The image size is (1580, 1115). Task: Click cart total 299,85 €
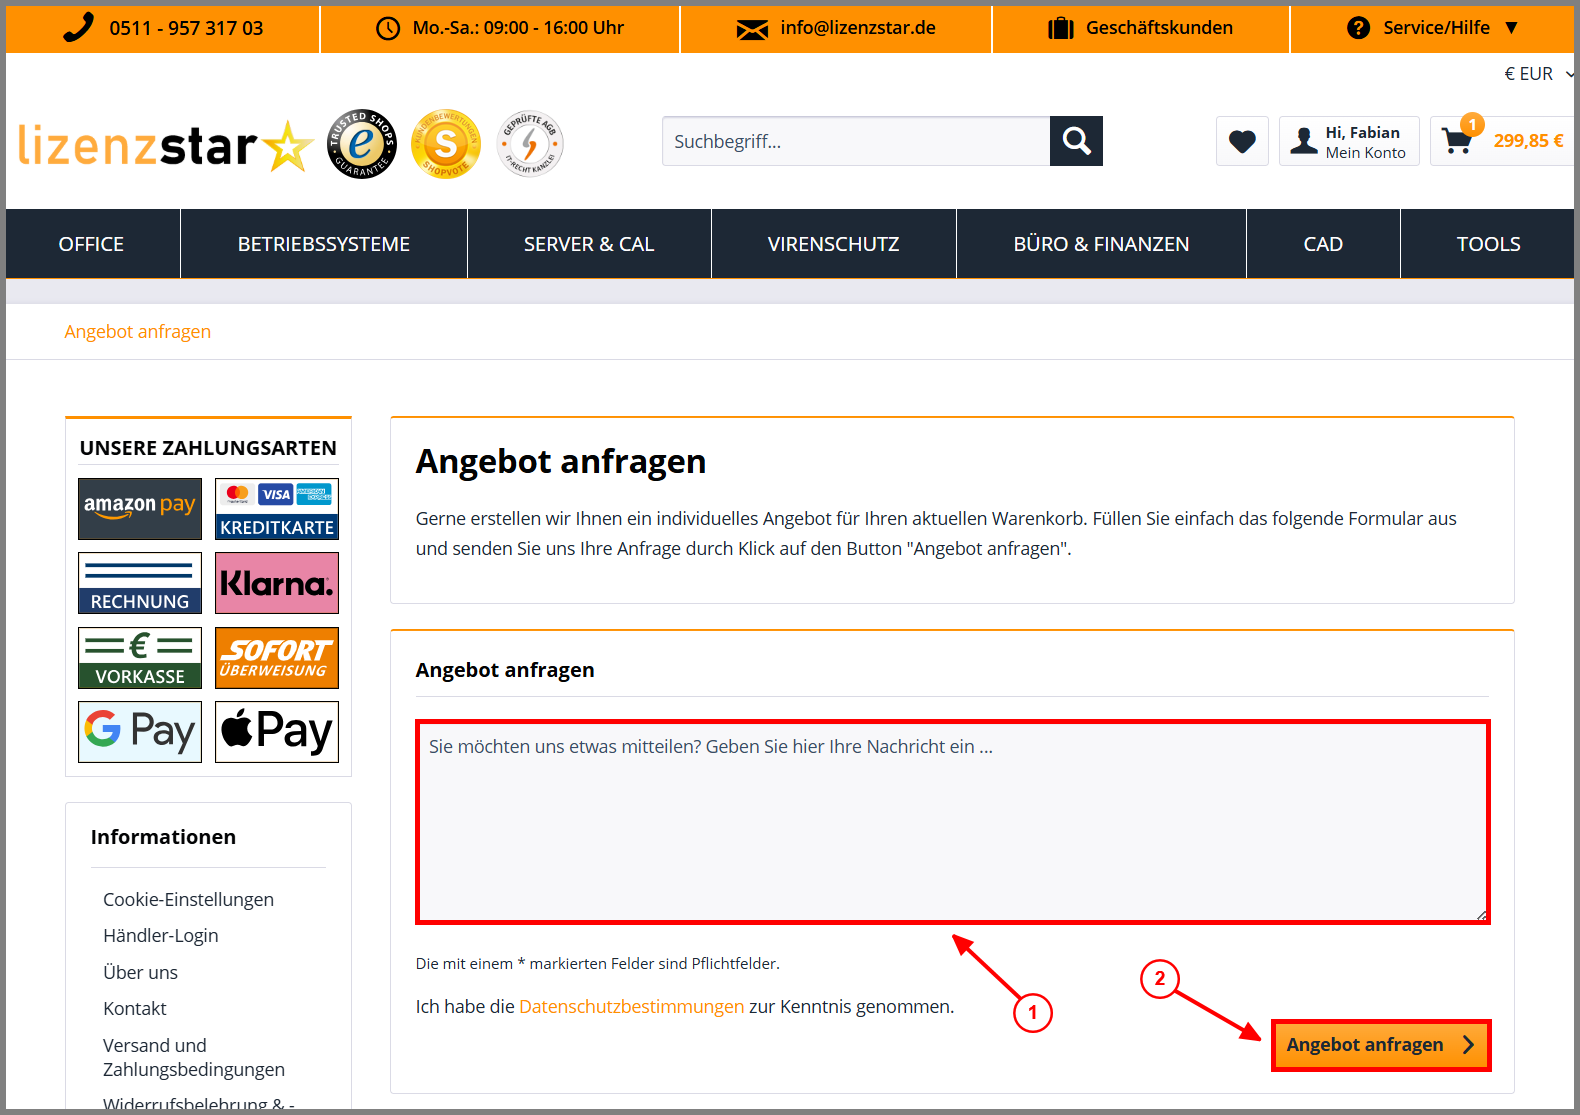(1528, 141)
